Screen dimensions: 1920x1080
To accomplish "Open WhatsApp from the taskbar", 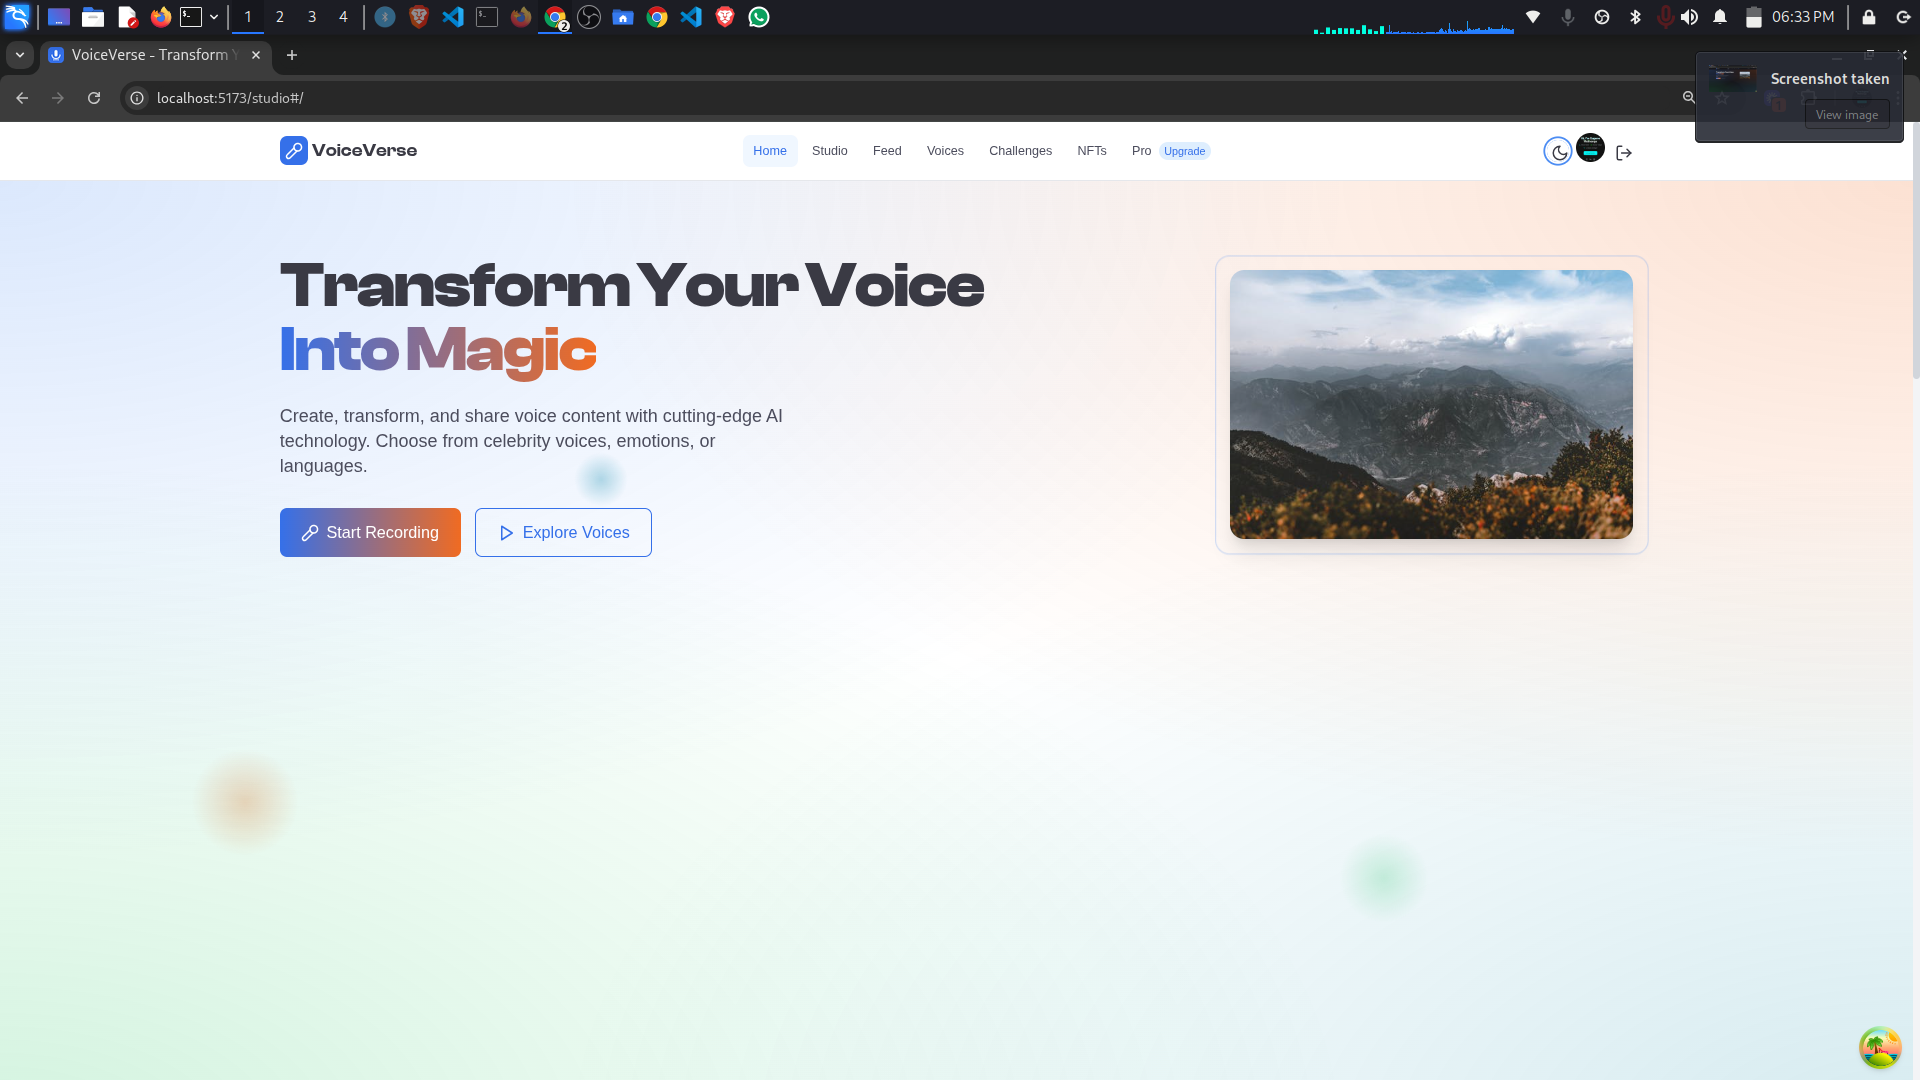I will [x=759, y=17].
